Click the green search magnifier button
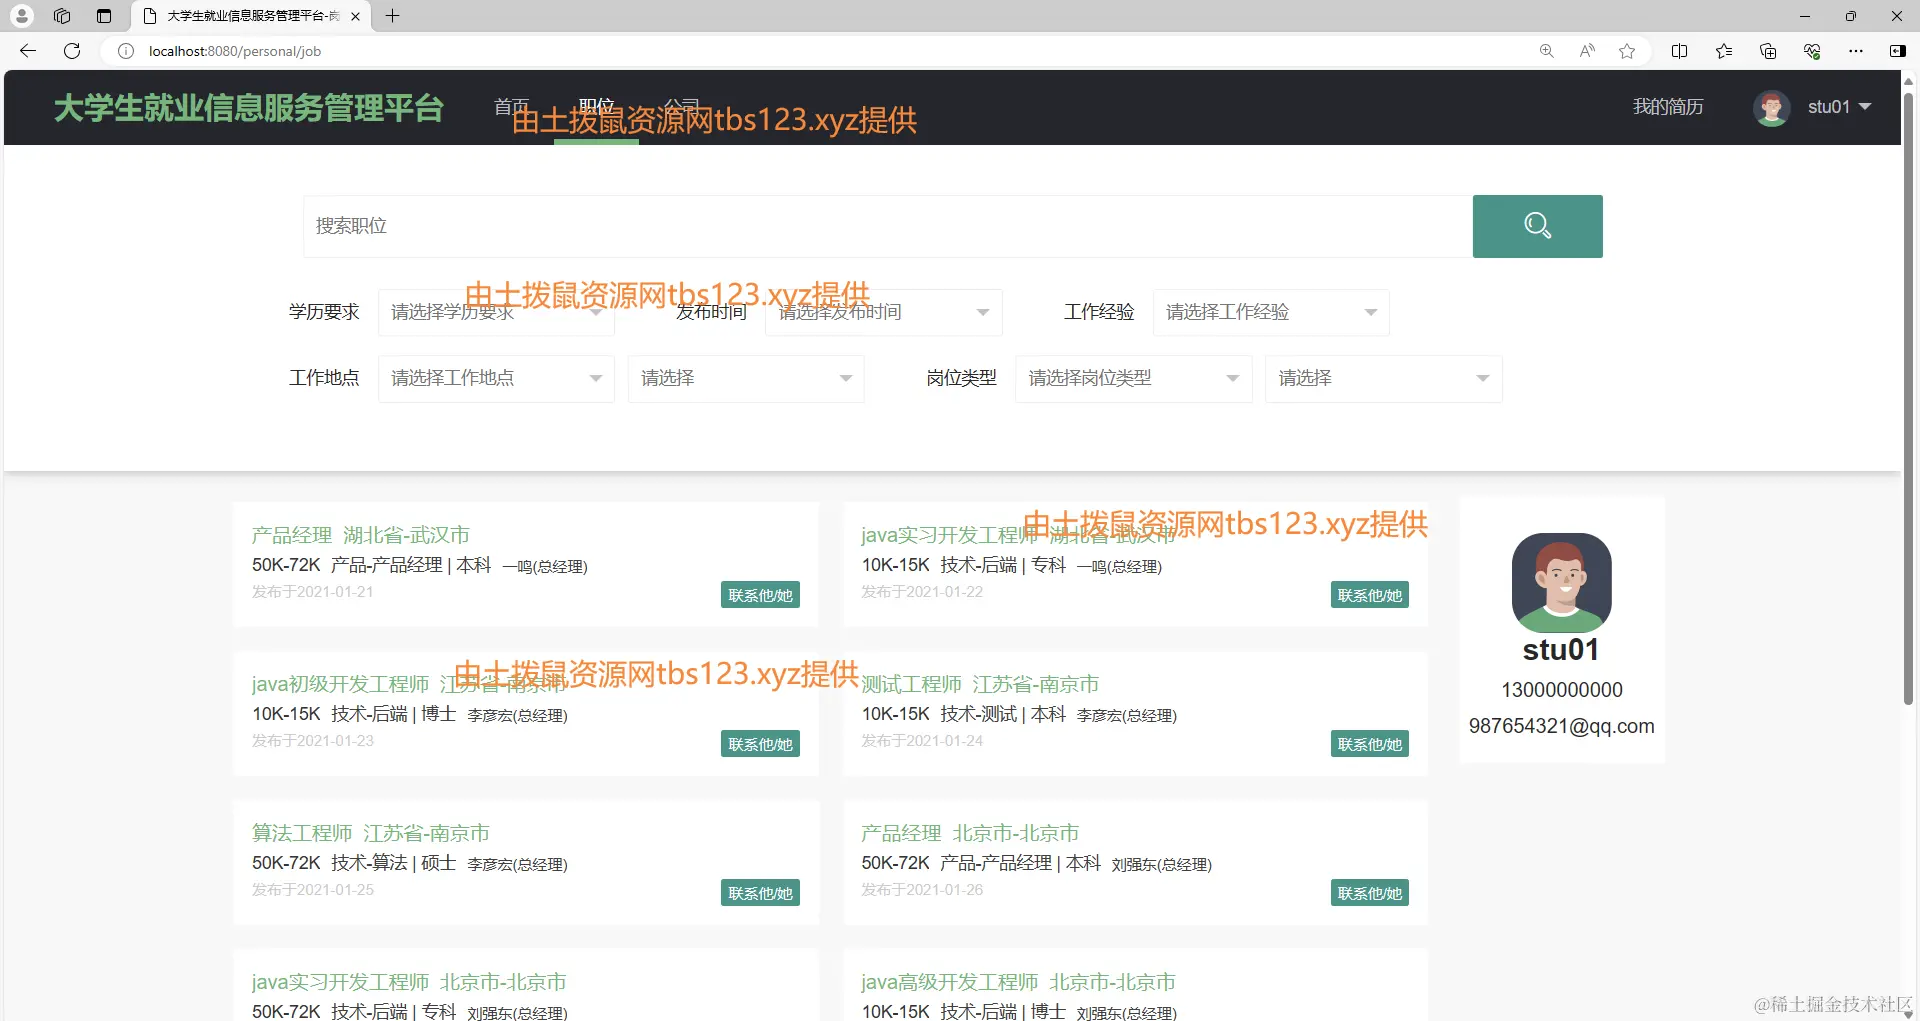Screen dimensions: 1920x1021 pos(1537,226)
